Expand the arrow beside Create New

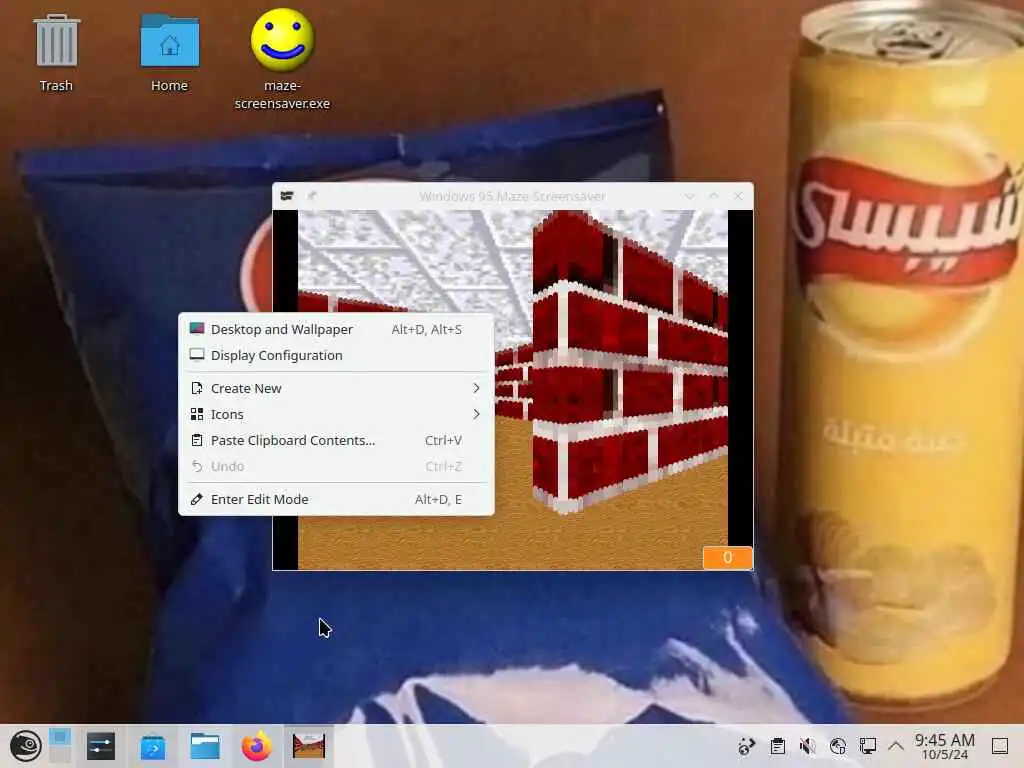476,388
